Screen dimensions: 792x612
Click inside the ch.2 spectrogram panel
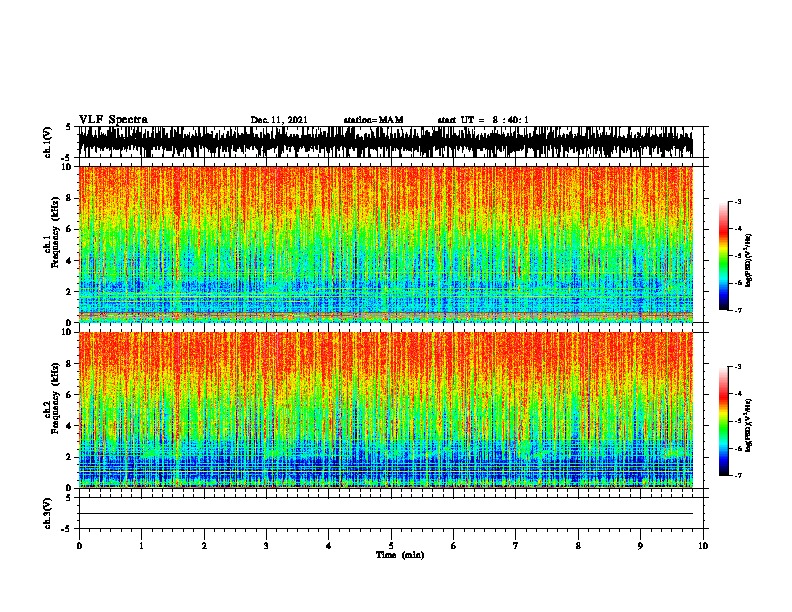(385, 410)
